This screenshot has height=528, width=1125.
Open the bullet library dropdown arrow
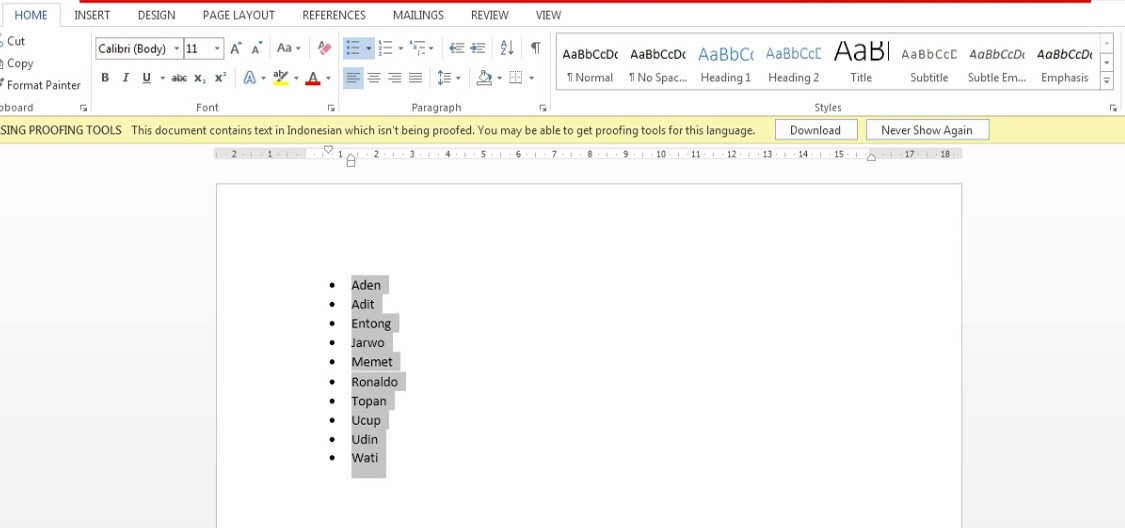tap(369, 48)
